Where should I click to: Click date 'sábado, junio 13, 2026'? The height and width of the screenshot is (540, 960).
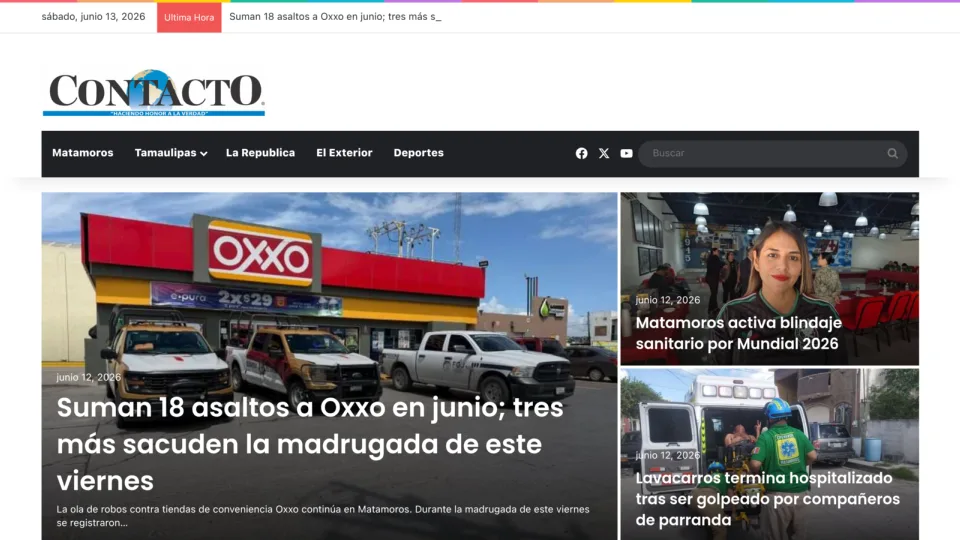point(93,17)
